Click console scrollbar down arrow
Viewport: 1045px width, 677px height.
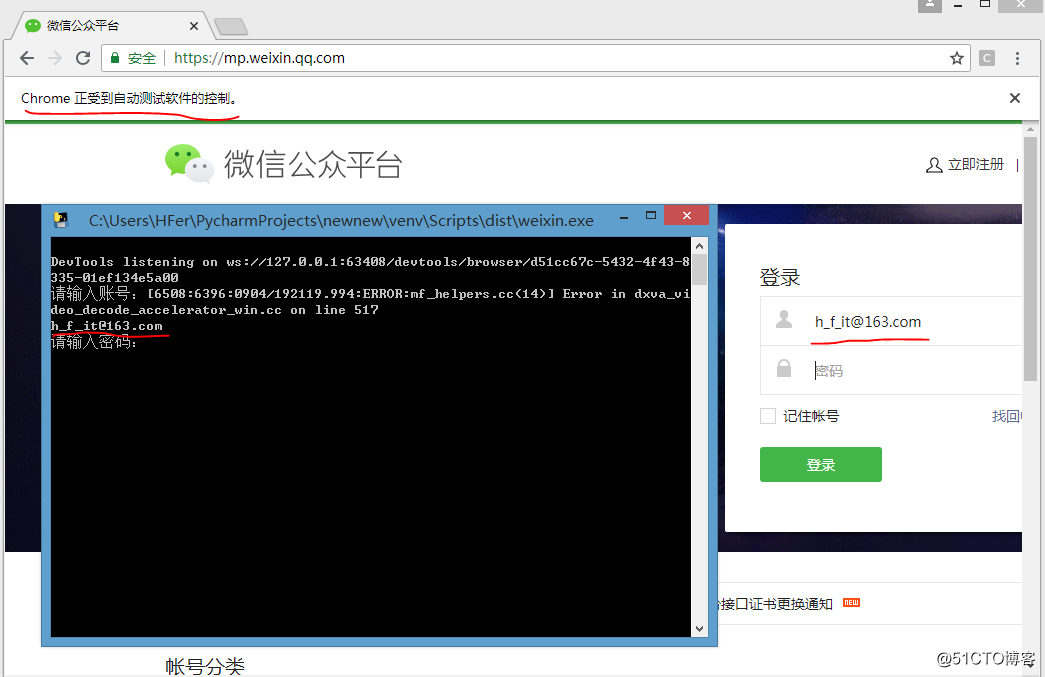[x=699, y=628]
